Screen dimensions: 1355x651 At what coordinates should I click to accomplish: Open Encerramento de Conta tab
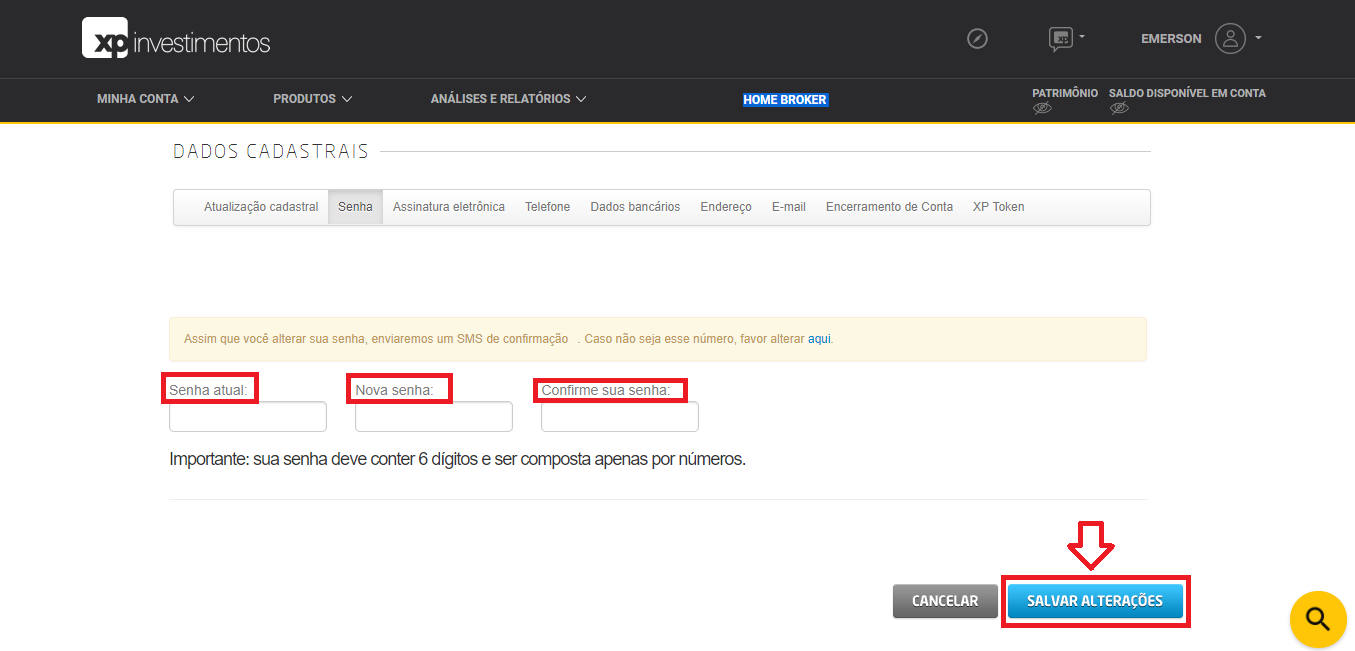point(889,207)
